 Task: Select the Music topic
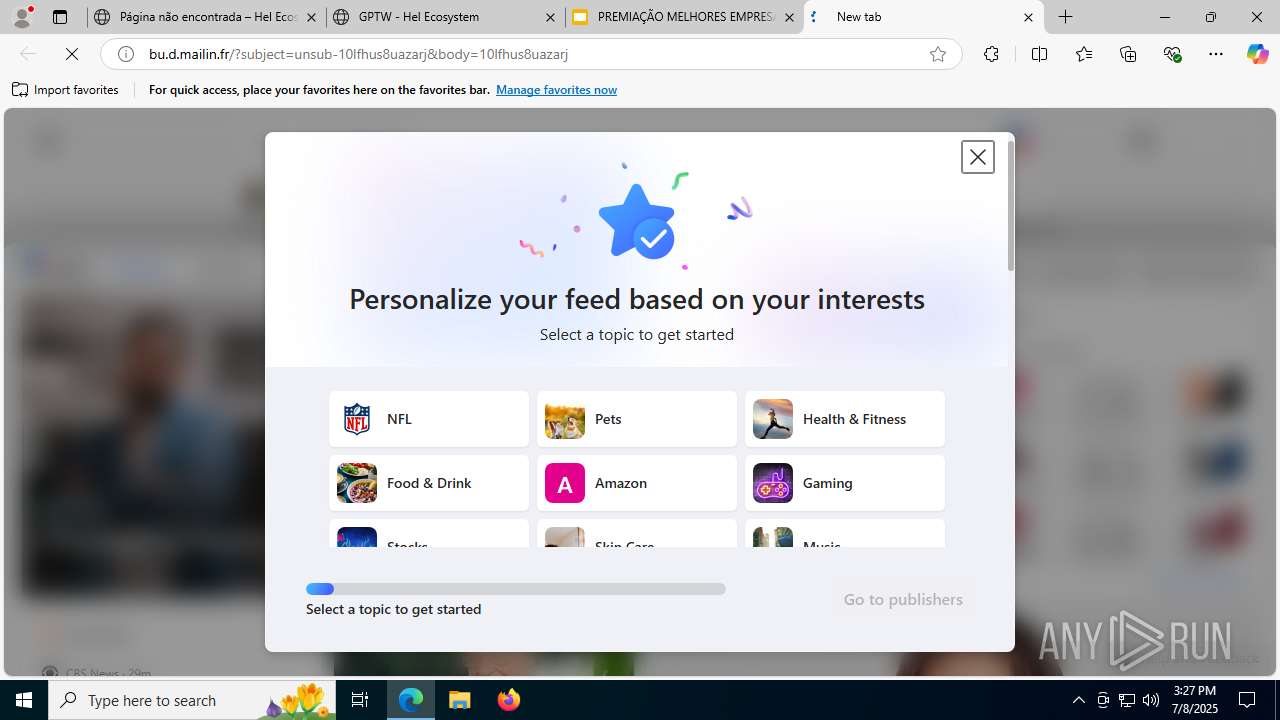pyautogui.click(x=845, y=534)
